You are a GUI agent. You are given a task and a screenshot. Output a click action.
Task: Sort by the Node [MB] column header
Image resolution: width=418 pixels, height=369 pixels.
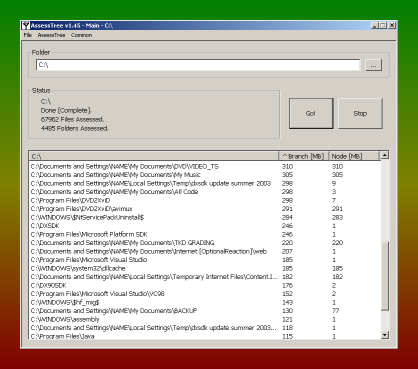[x=354, y=156]
